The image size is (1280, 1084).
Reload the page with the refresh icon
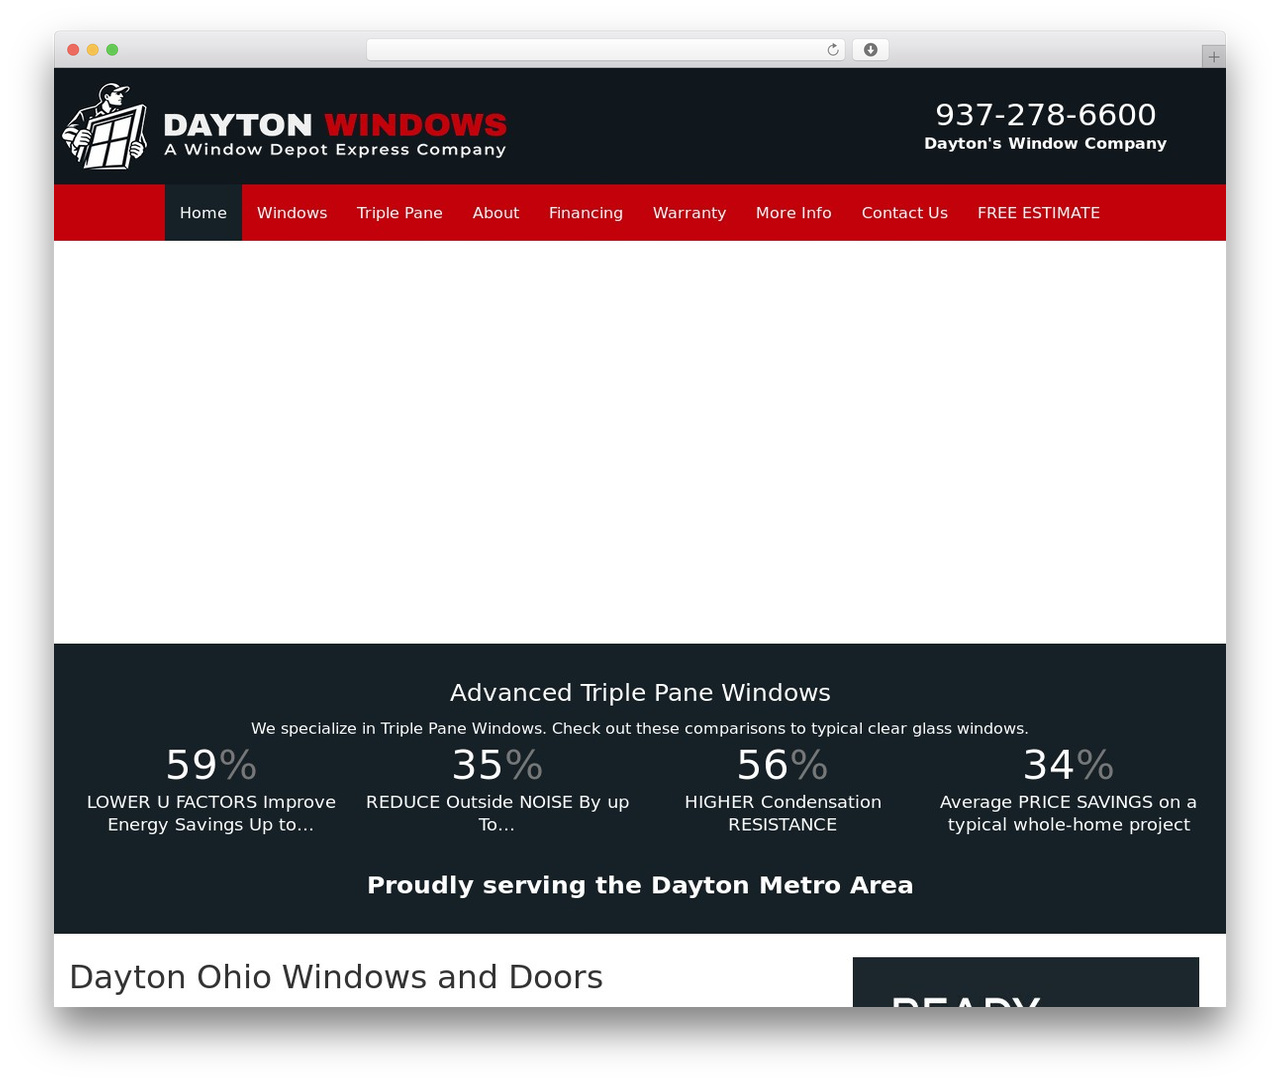pyautogui.click(x=833, y=50)
